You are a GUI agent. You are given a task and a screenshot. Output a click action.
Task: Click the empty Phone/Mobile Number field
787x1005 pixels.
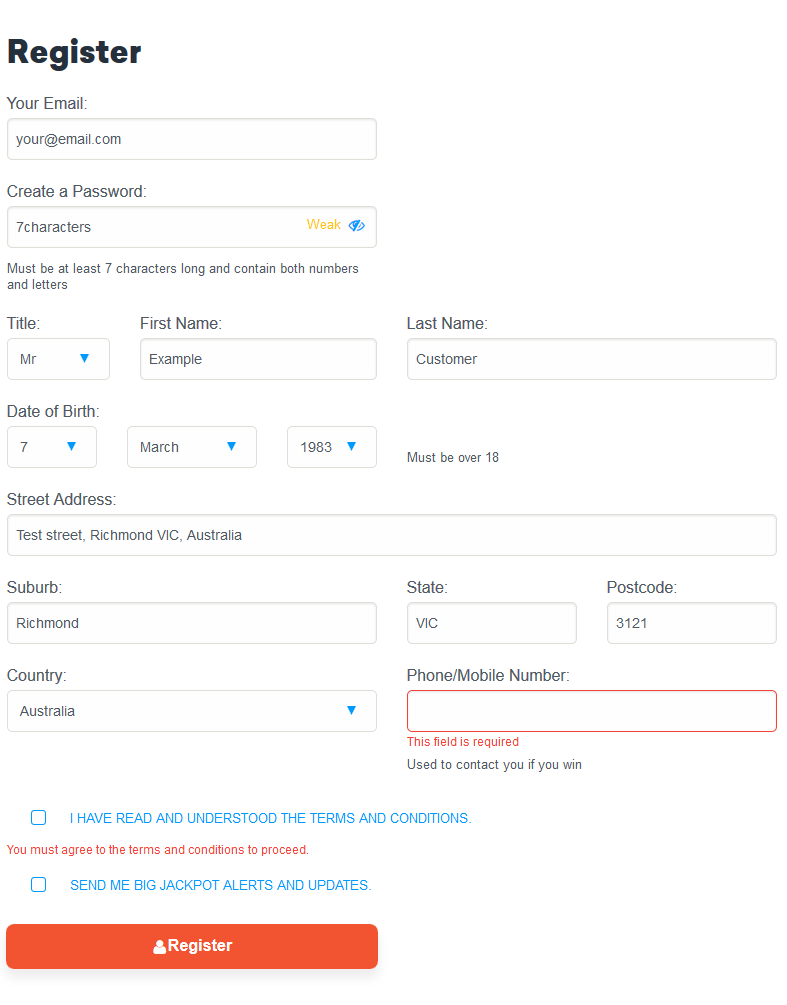pos(592,711)
